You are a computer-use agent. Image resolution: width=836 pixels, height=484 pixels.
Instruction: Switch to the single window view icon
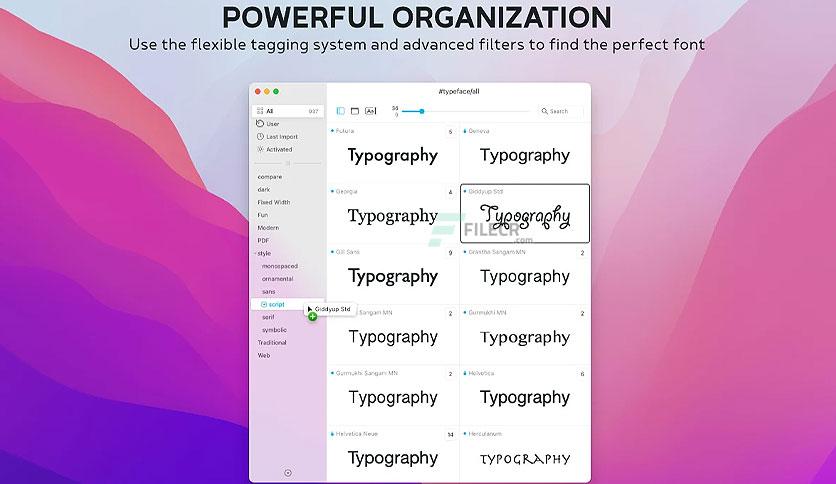pyautogui.click(x=355, y=111)
